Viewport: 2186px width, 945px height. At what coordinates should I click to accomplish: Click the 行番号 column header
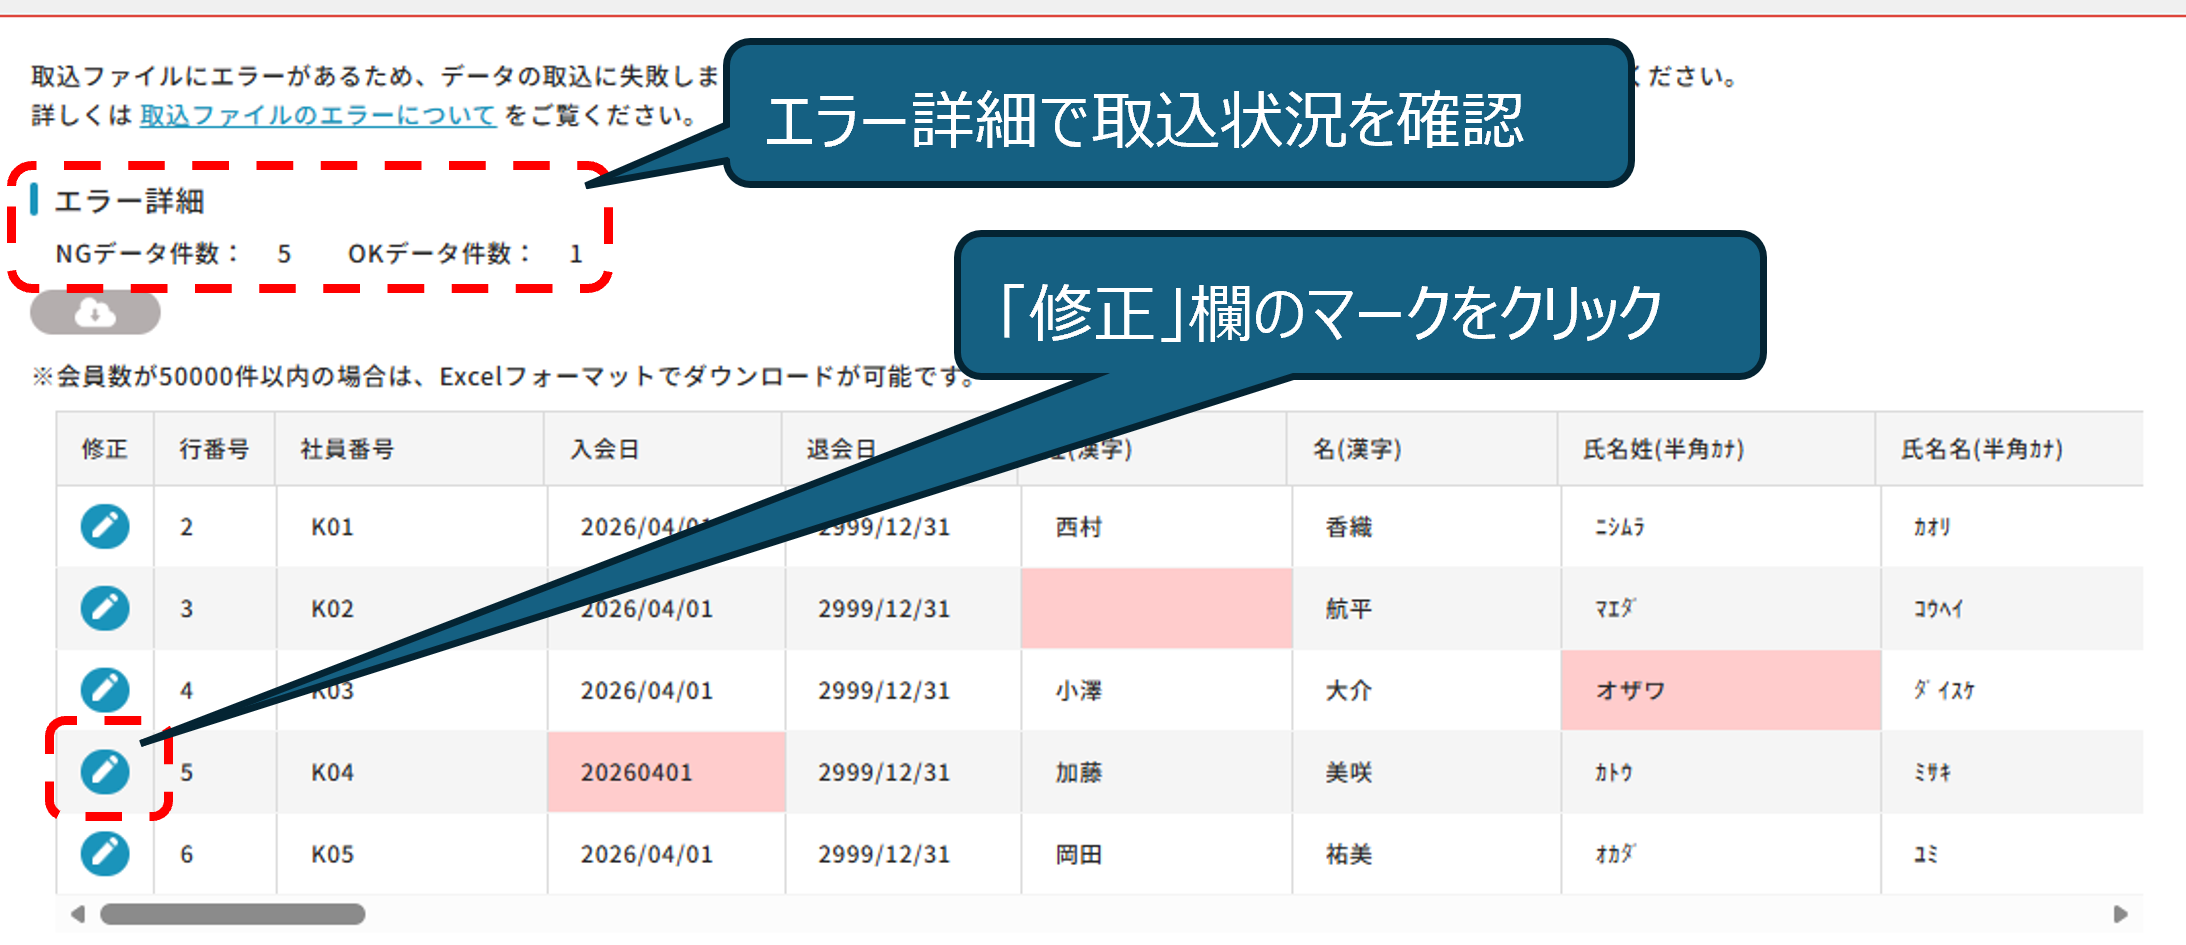click(x=214, y=449)
